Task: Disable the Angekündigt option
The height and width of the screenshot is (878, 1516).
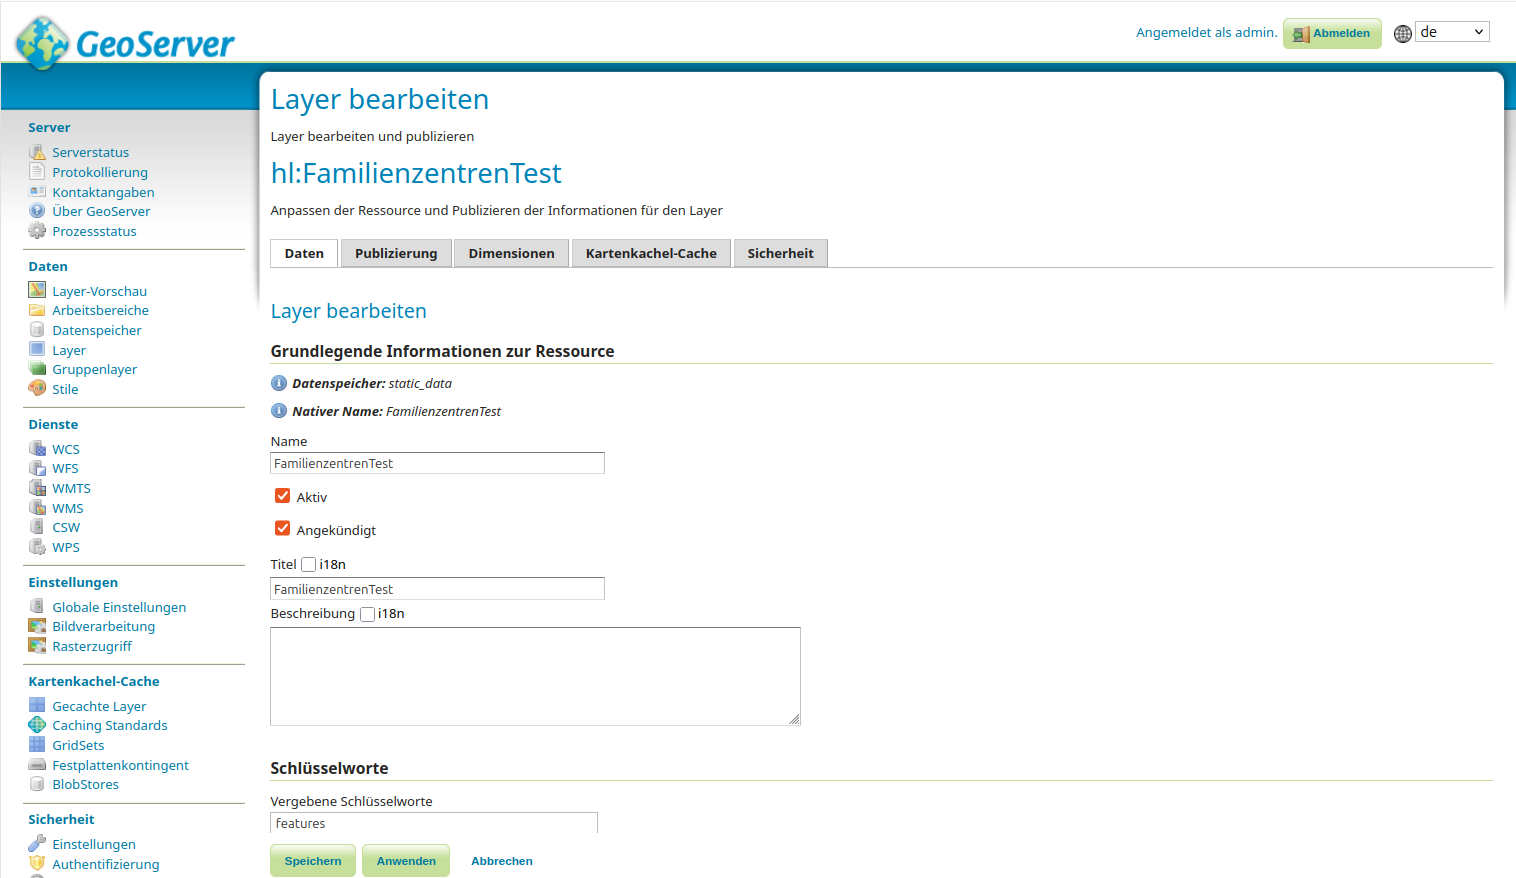Action: coord(282,528)
